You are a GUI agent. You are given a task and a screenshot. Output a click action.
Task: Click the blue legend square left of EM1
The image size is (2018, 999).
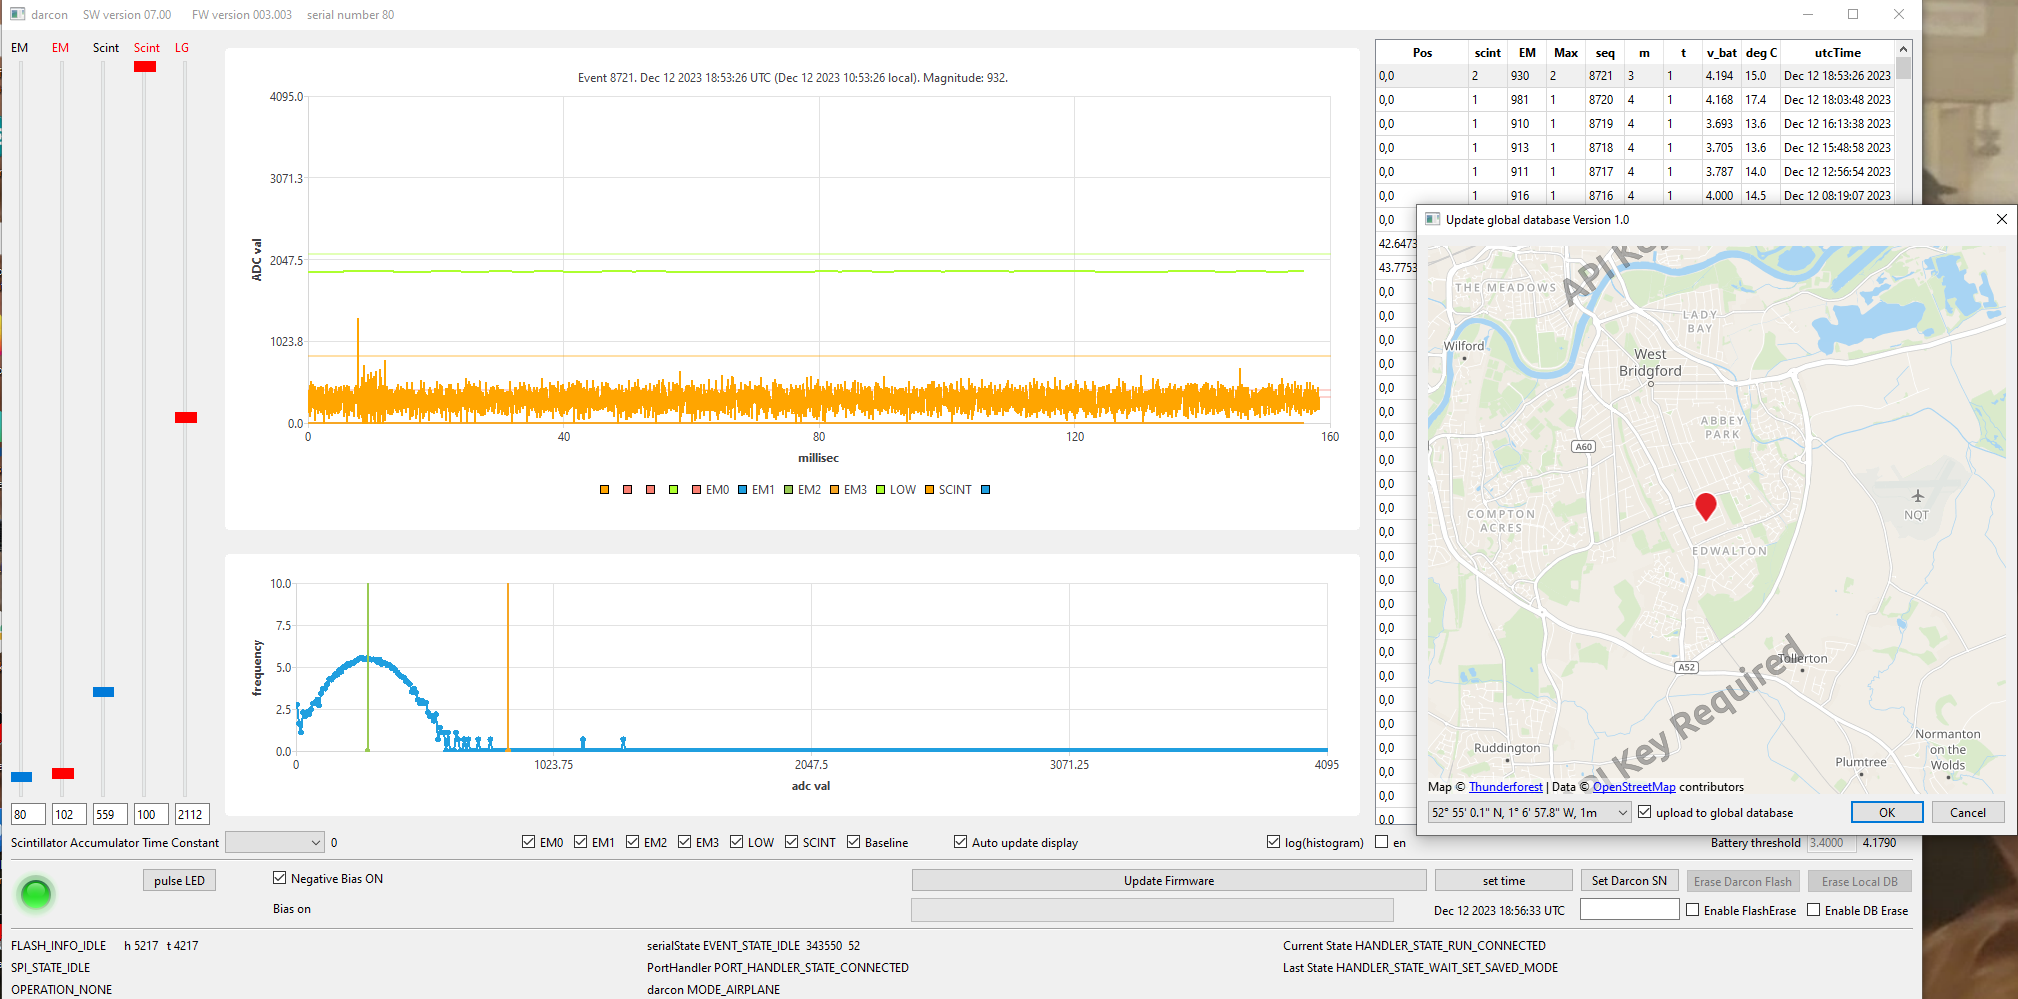(743, 490)
